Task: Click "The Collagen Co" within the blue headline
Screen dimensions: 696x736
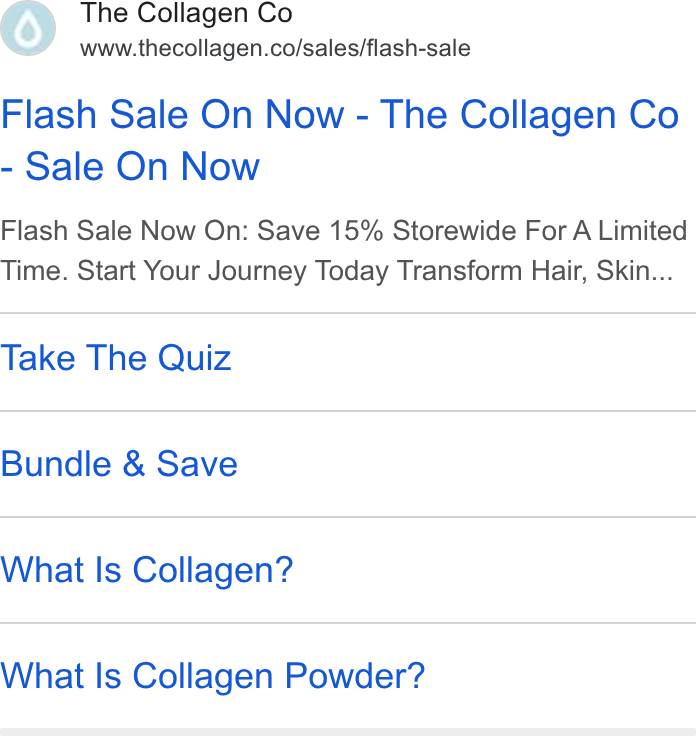Action: (529, 115)
